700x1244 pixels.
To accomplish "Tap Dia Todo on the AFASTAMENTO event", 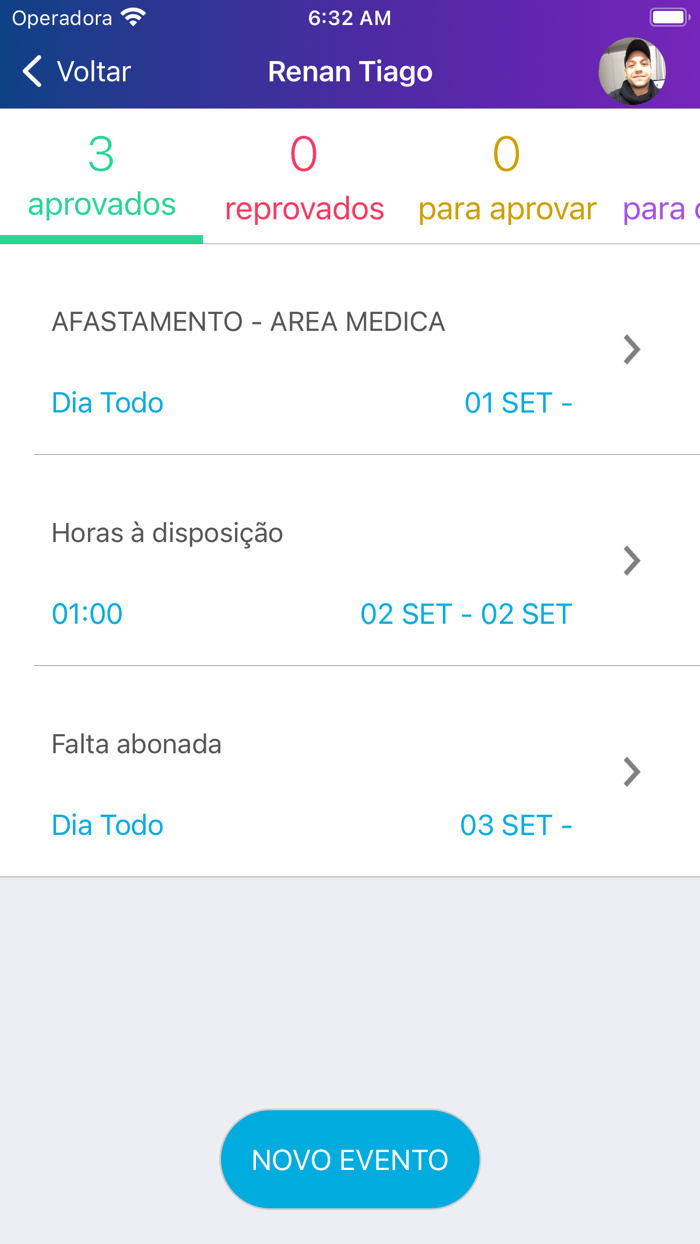I will (107, 402).
